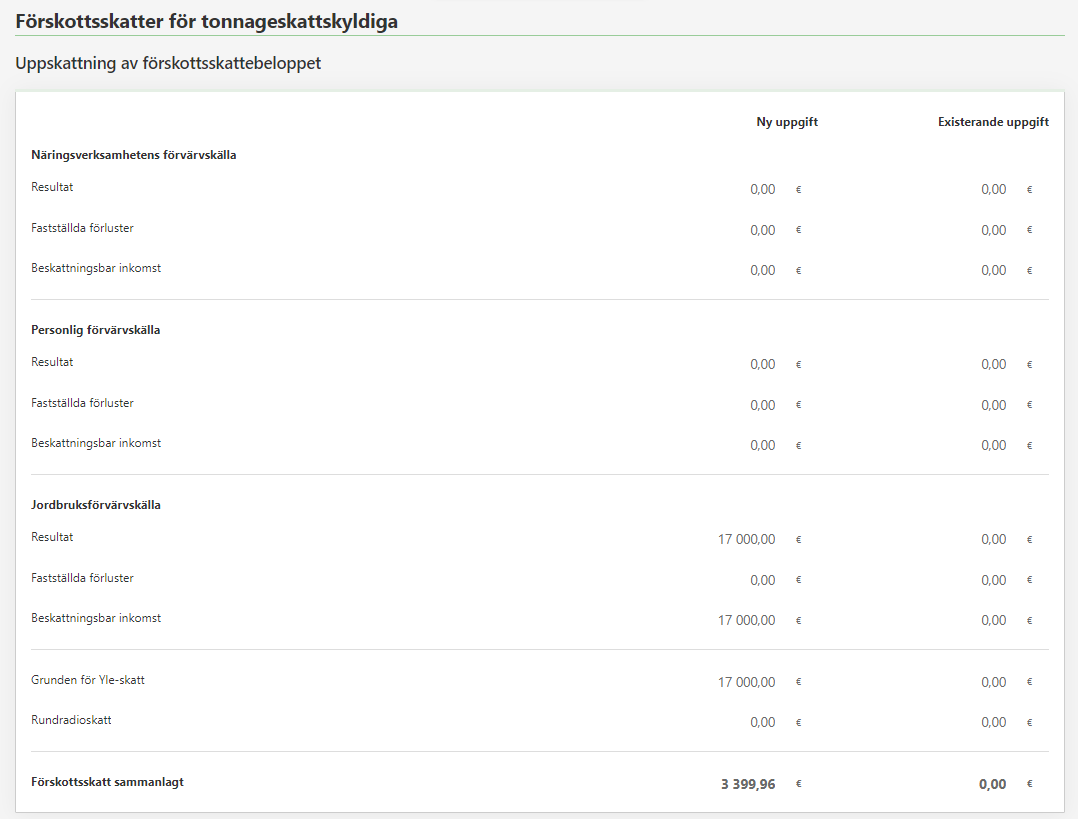Click Näringsverksamhetens Resultat value under Ny uppgift
Viewport: 1078px width, 819px height.
point(762,189)
